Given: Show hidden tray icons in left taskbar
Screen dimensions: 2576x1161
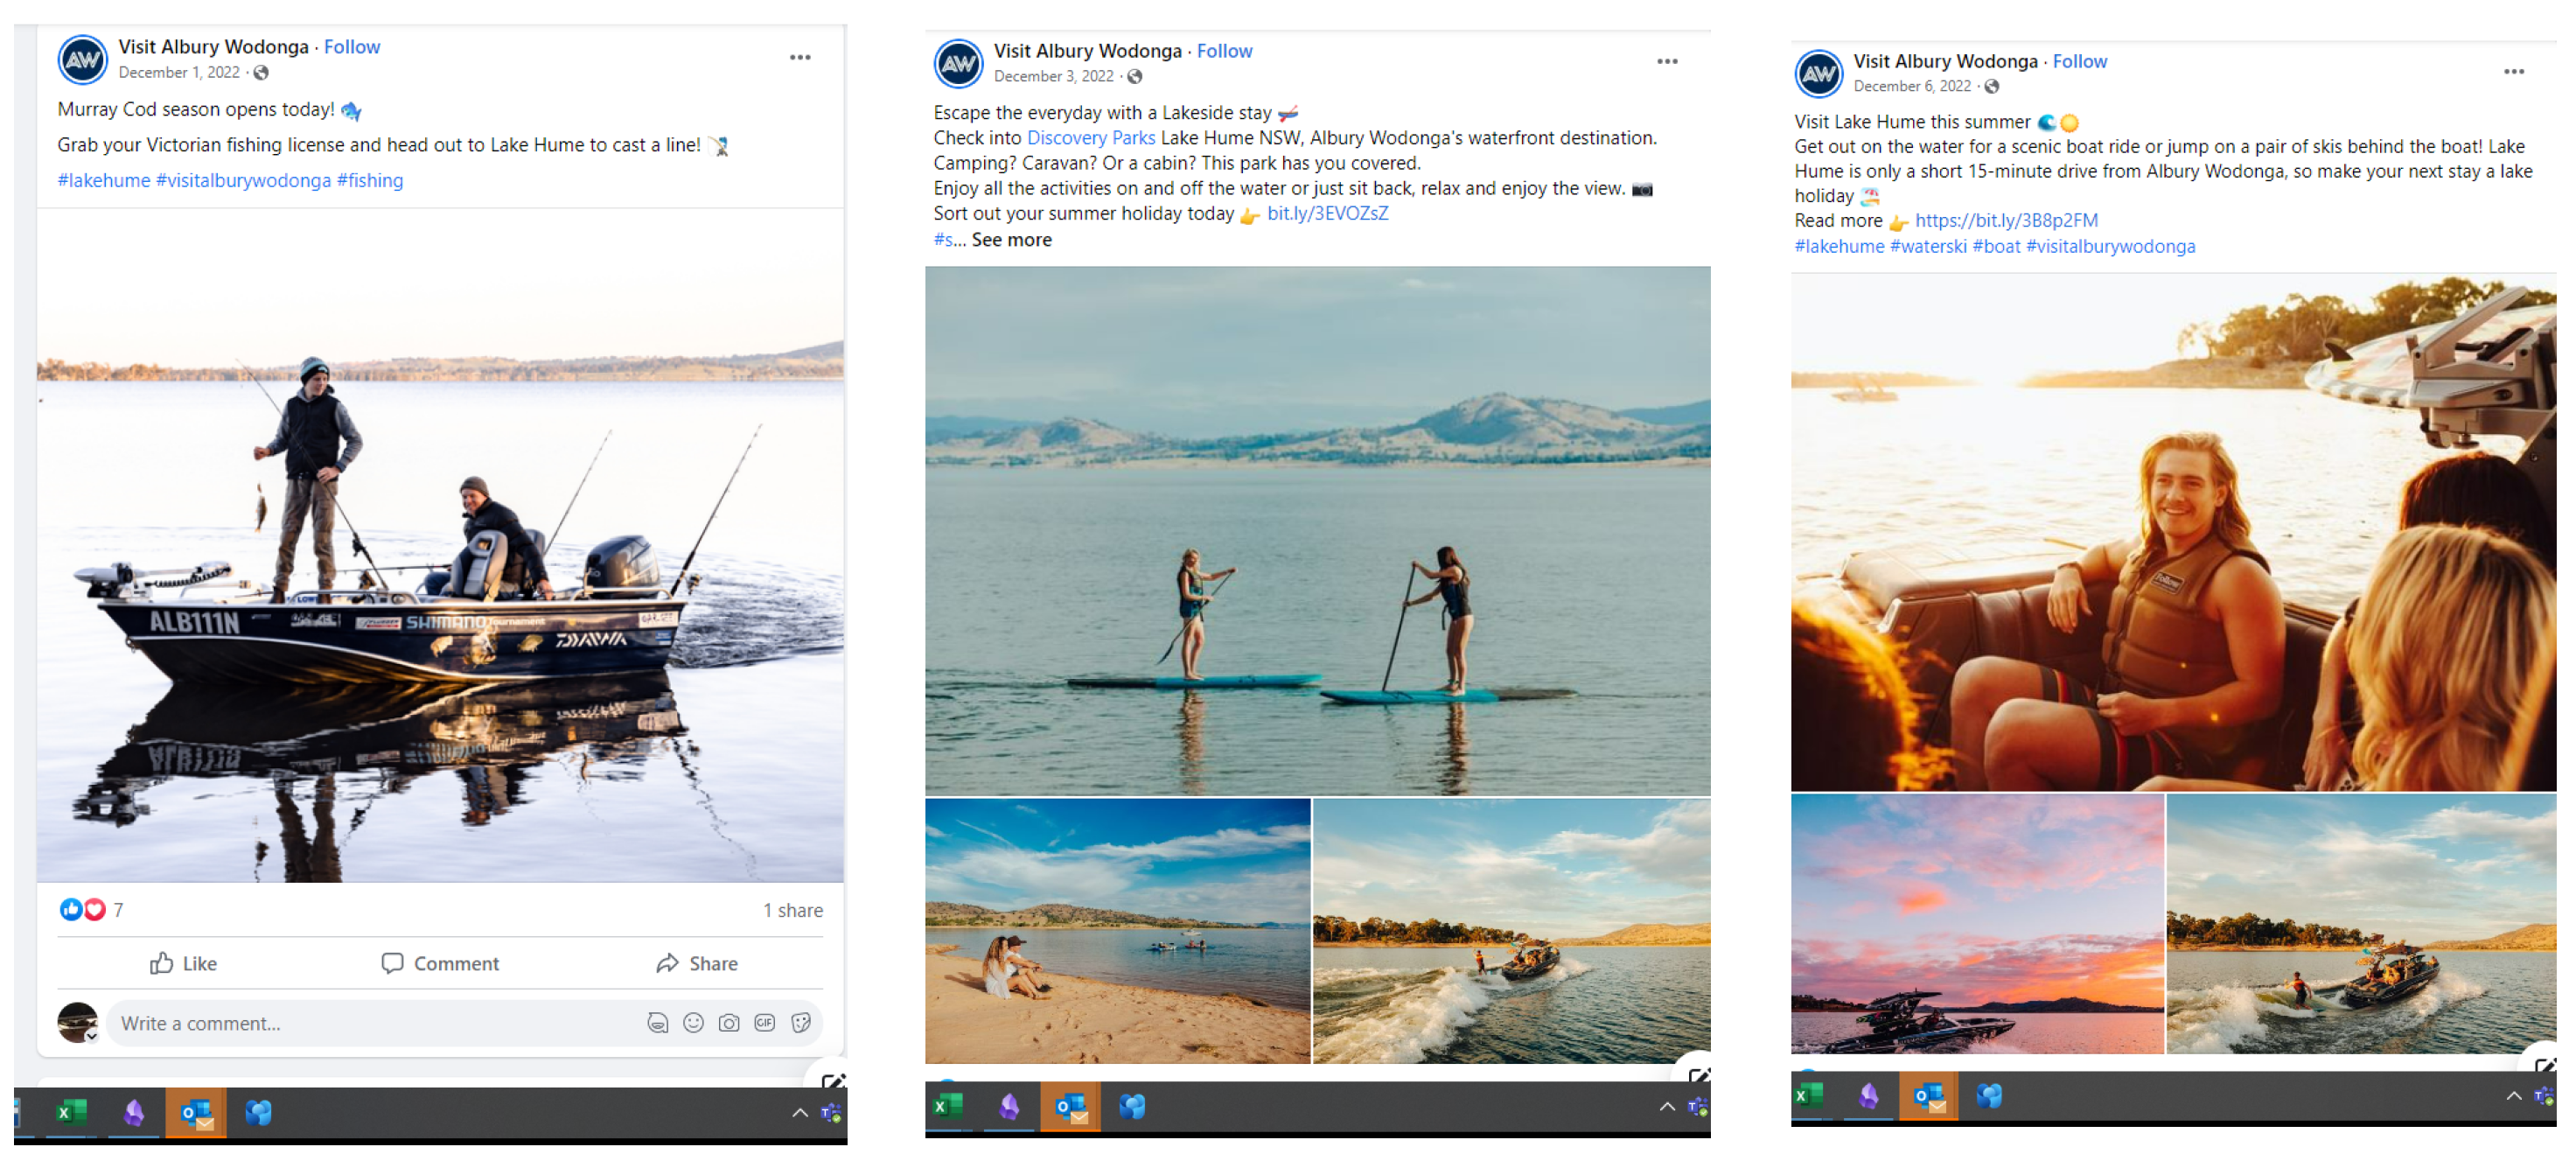Looking at the screenshot, I should click(x=800, y=1112).
